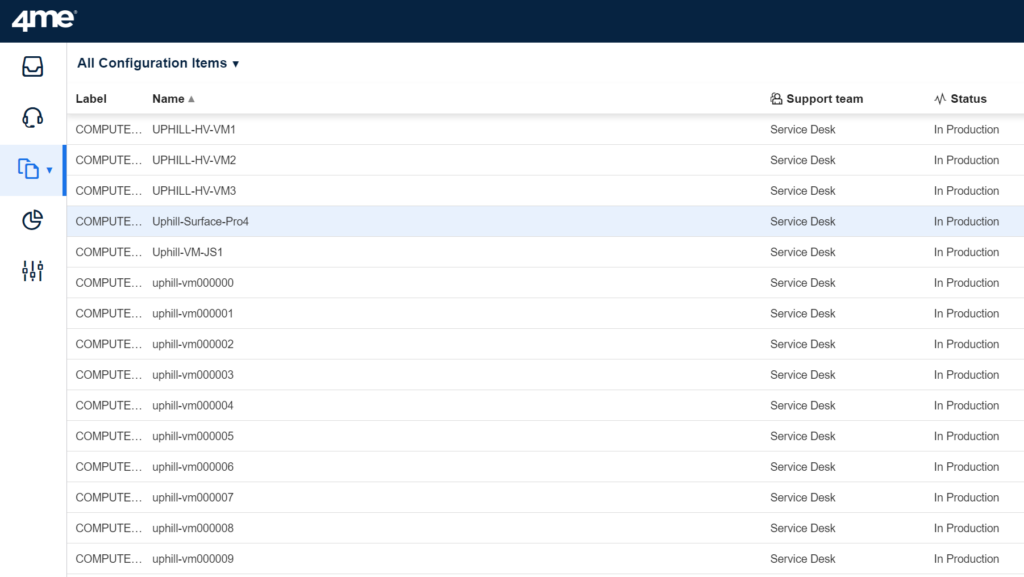
Task: Click the person icon beside Support team
Action: tap(777, 98)
